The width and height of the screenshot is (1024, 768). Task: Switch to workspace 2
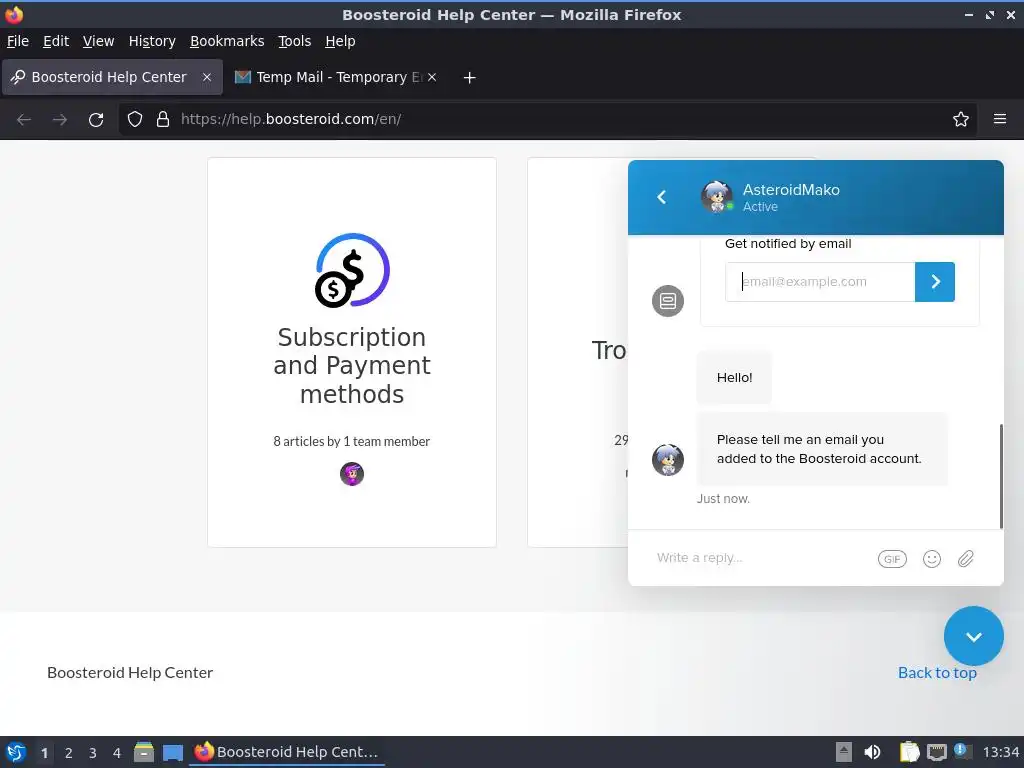pos(69,753)
